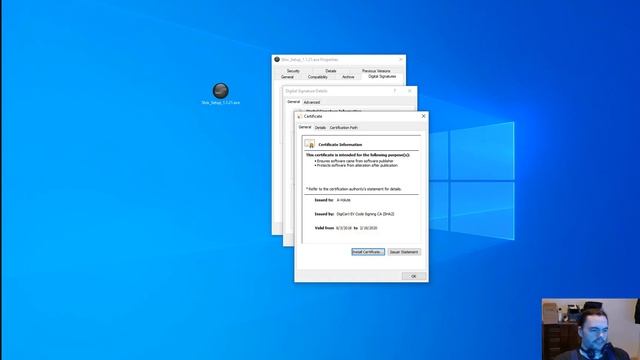Image resolution: width=640 pixels, height=360 pixels.
Task: Open Advanced tab in Digital Signature Details
Action: click(x=312, y=102)
